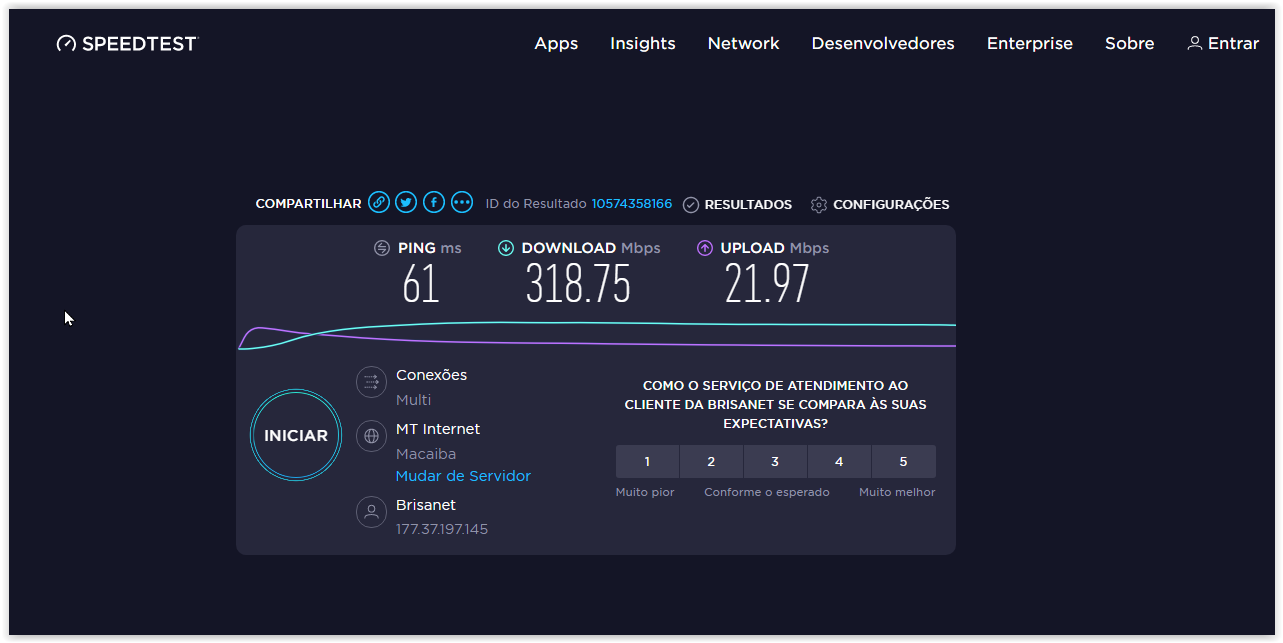Open the Sobre menu
The image size is (1283, 643).
pos(1130,43)
